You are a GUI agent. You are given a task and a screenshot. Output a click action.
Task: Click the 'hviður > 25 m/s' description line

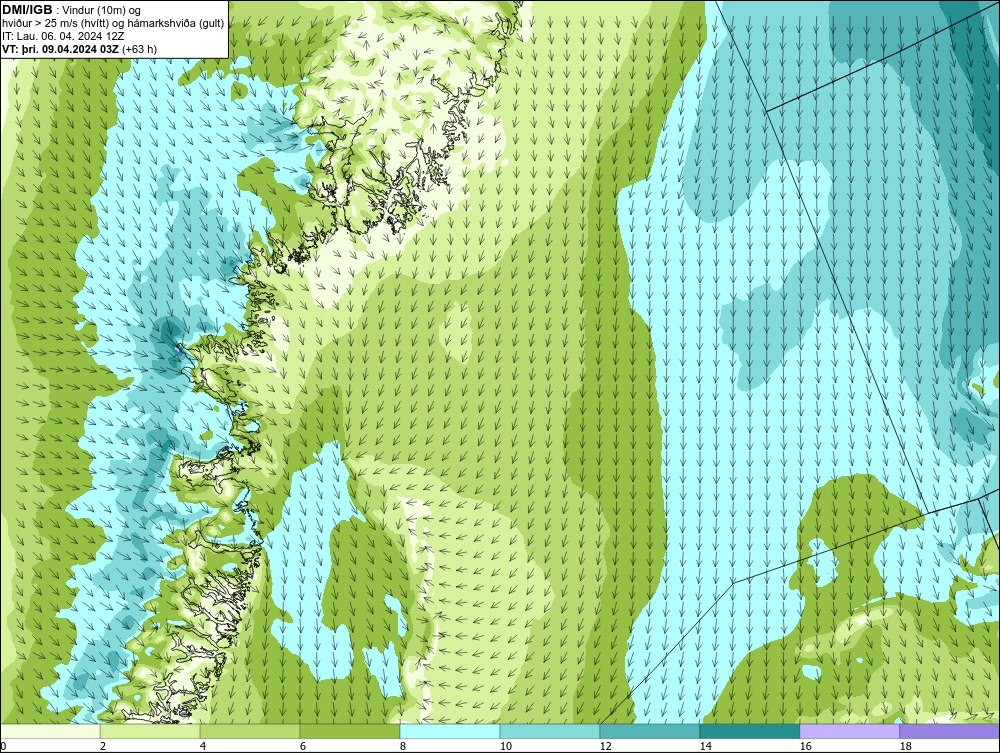tap(113, 23)
